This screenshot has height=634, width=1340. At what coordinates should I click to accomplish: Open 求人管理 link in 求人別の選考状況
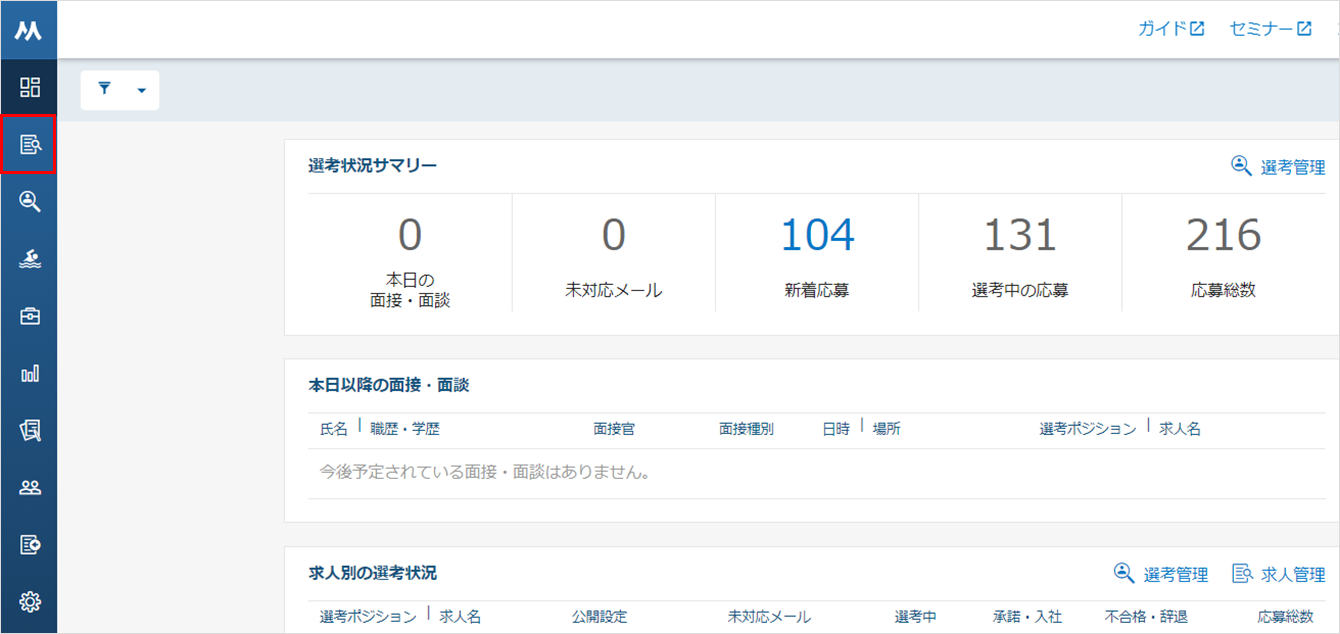1279,574
